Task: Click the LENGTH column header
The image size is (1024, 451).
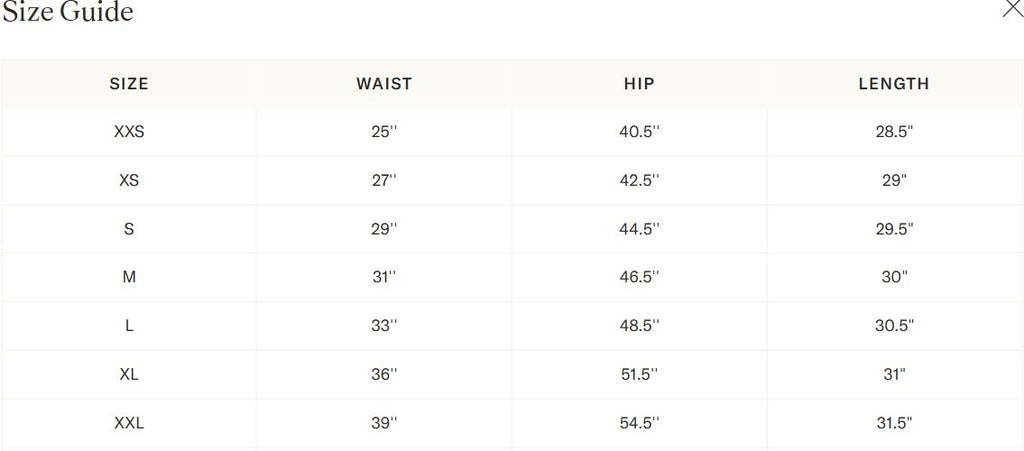Action: point(894,84)
